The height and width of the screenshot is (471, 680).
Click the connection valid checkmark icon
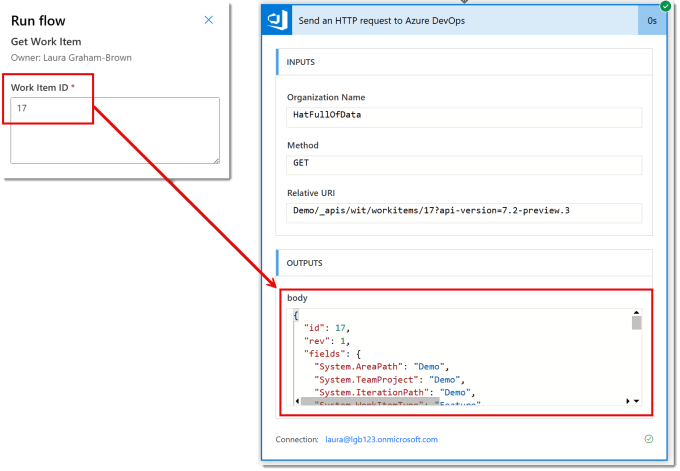[649, 439]
